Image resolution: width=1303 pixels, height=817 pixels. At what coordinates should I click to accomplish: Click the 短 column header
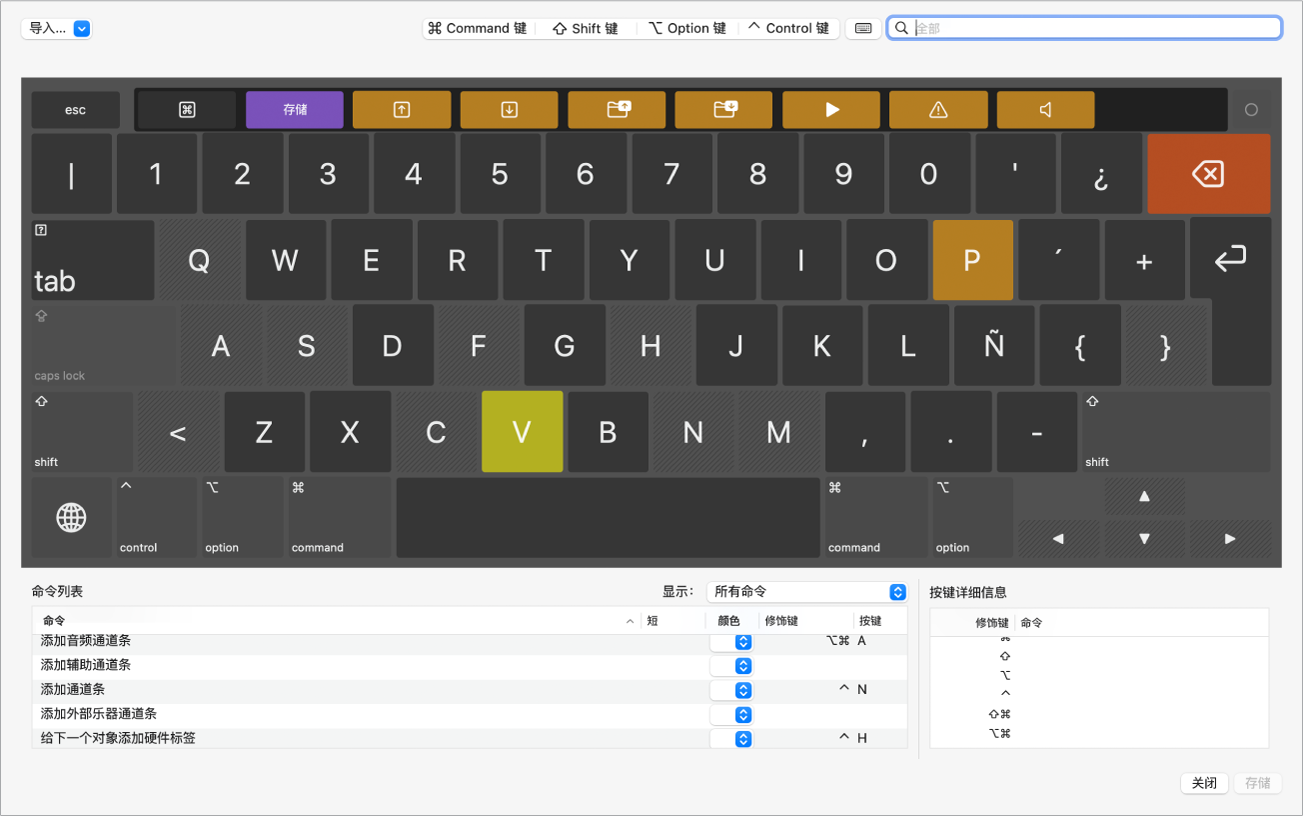674,621
